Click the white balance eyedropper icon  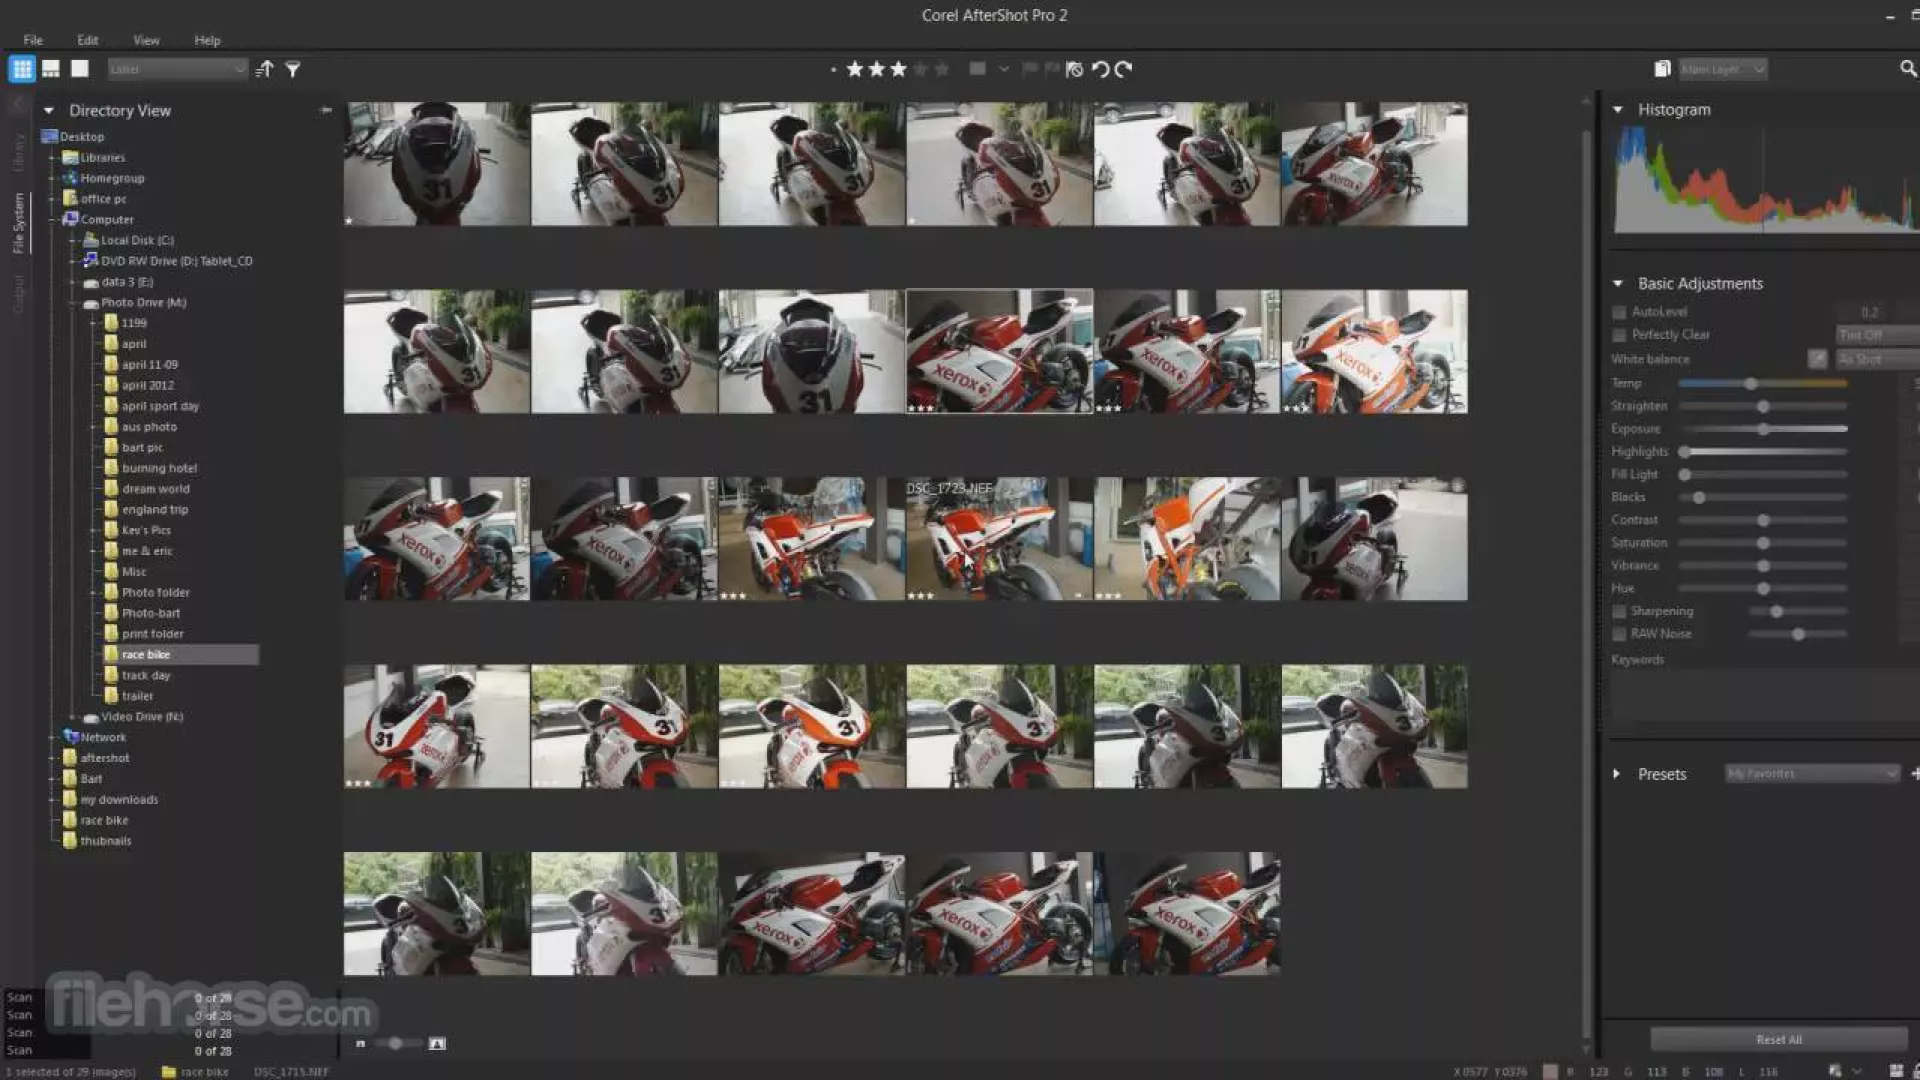(x=1817, y=359)
